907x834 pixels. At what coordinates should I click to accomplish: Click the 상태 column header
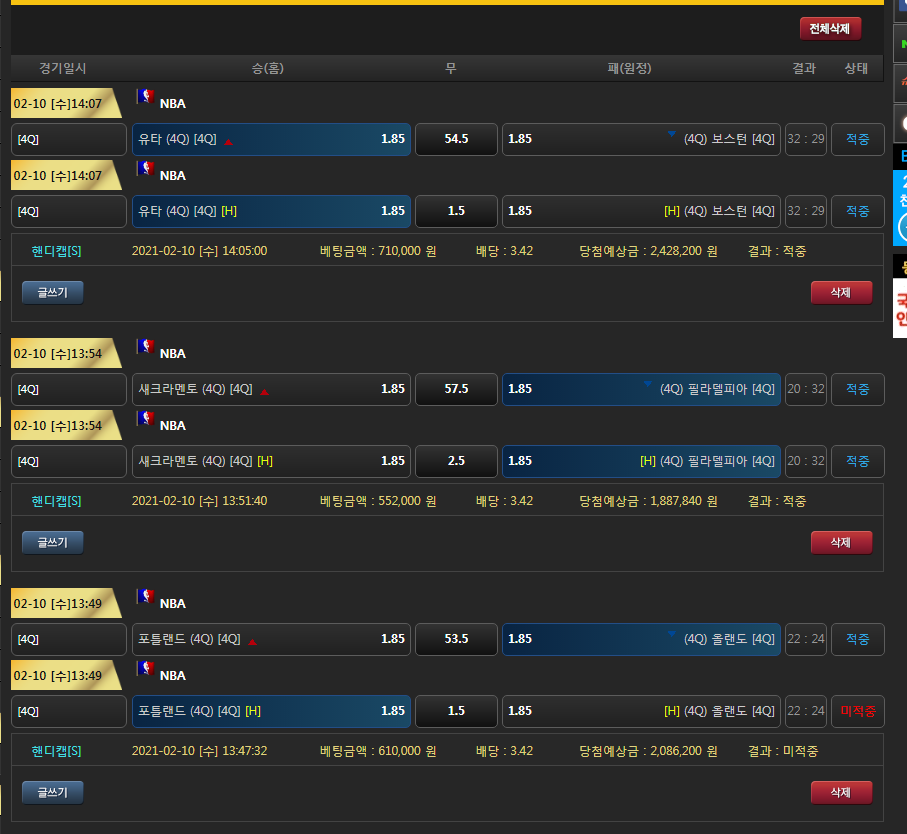(856, 68)
